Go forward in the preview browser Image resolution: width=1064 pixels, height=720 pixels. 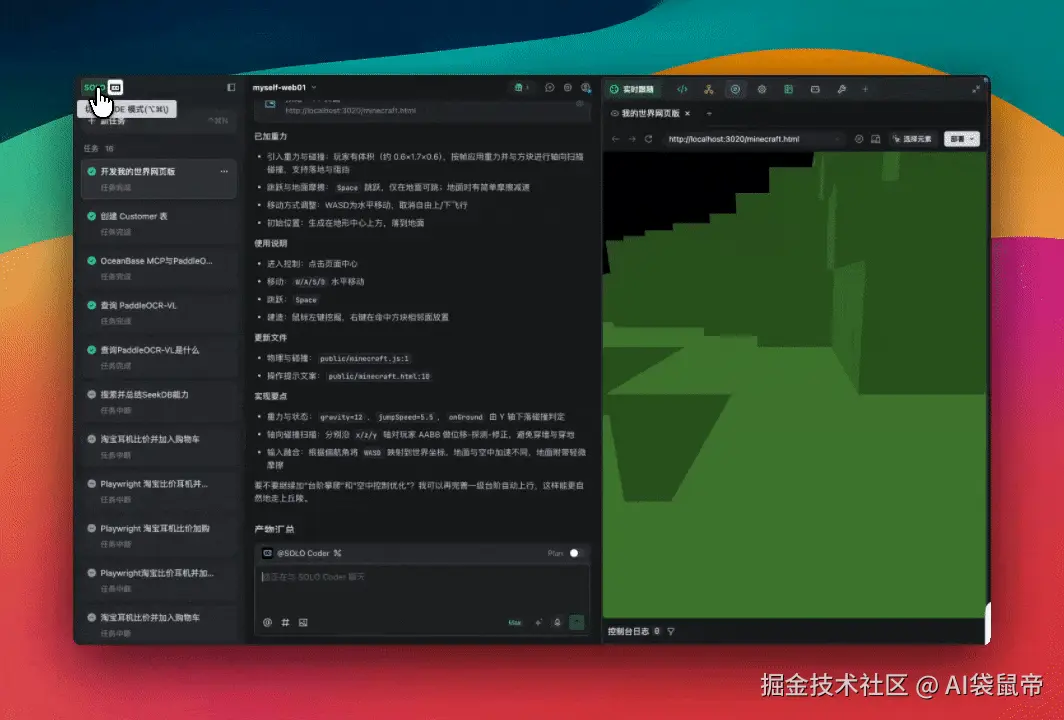click(632, 139)
